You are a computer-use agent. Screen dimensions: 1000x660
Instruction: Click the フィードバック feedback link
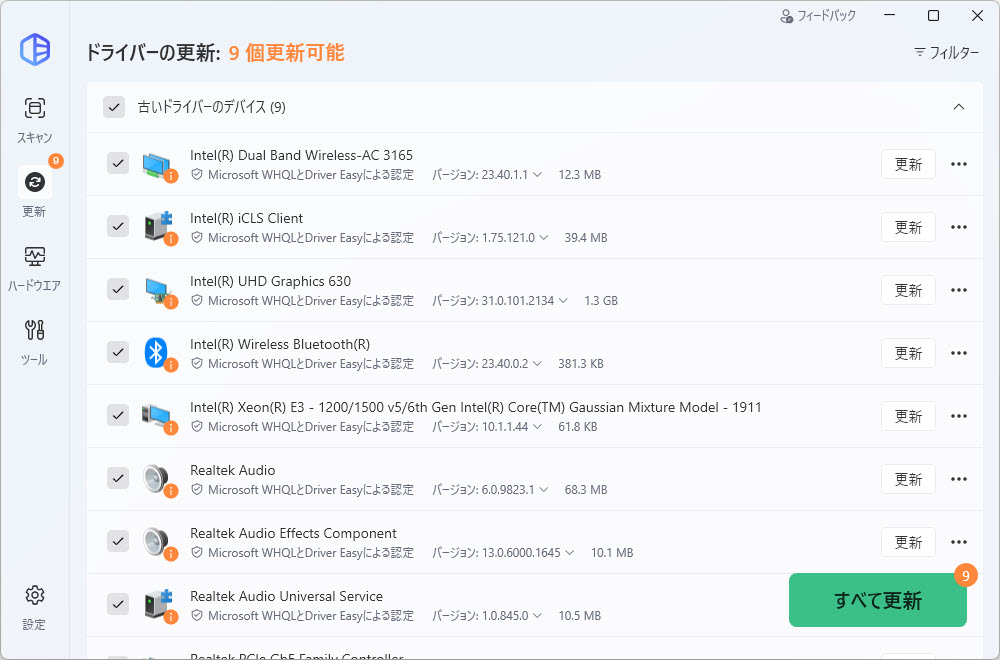click(x=818, y=16)
